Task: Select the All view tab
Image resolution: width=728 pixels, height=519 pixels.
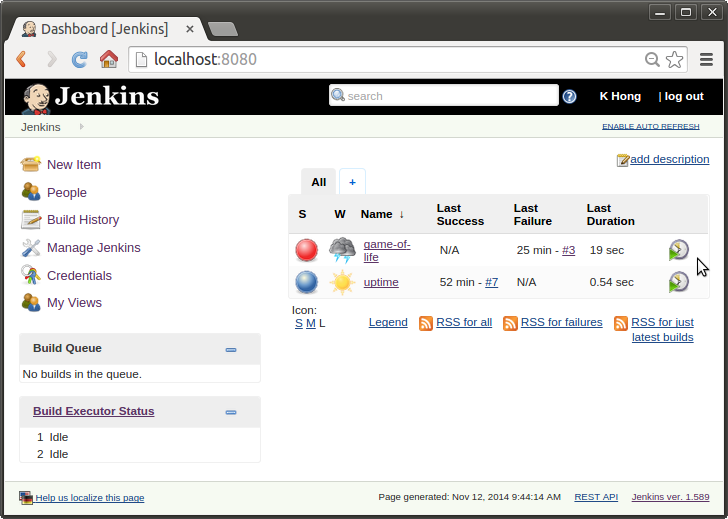Action: pos(318,182)
